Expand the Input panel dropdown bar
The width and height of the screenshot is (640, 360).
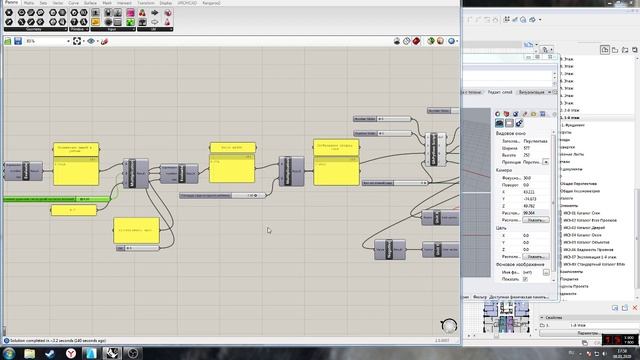click(113, 29)
